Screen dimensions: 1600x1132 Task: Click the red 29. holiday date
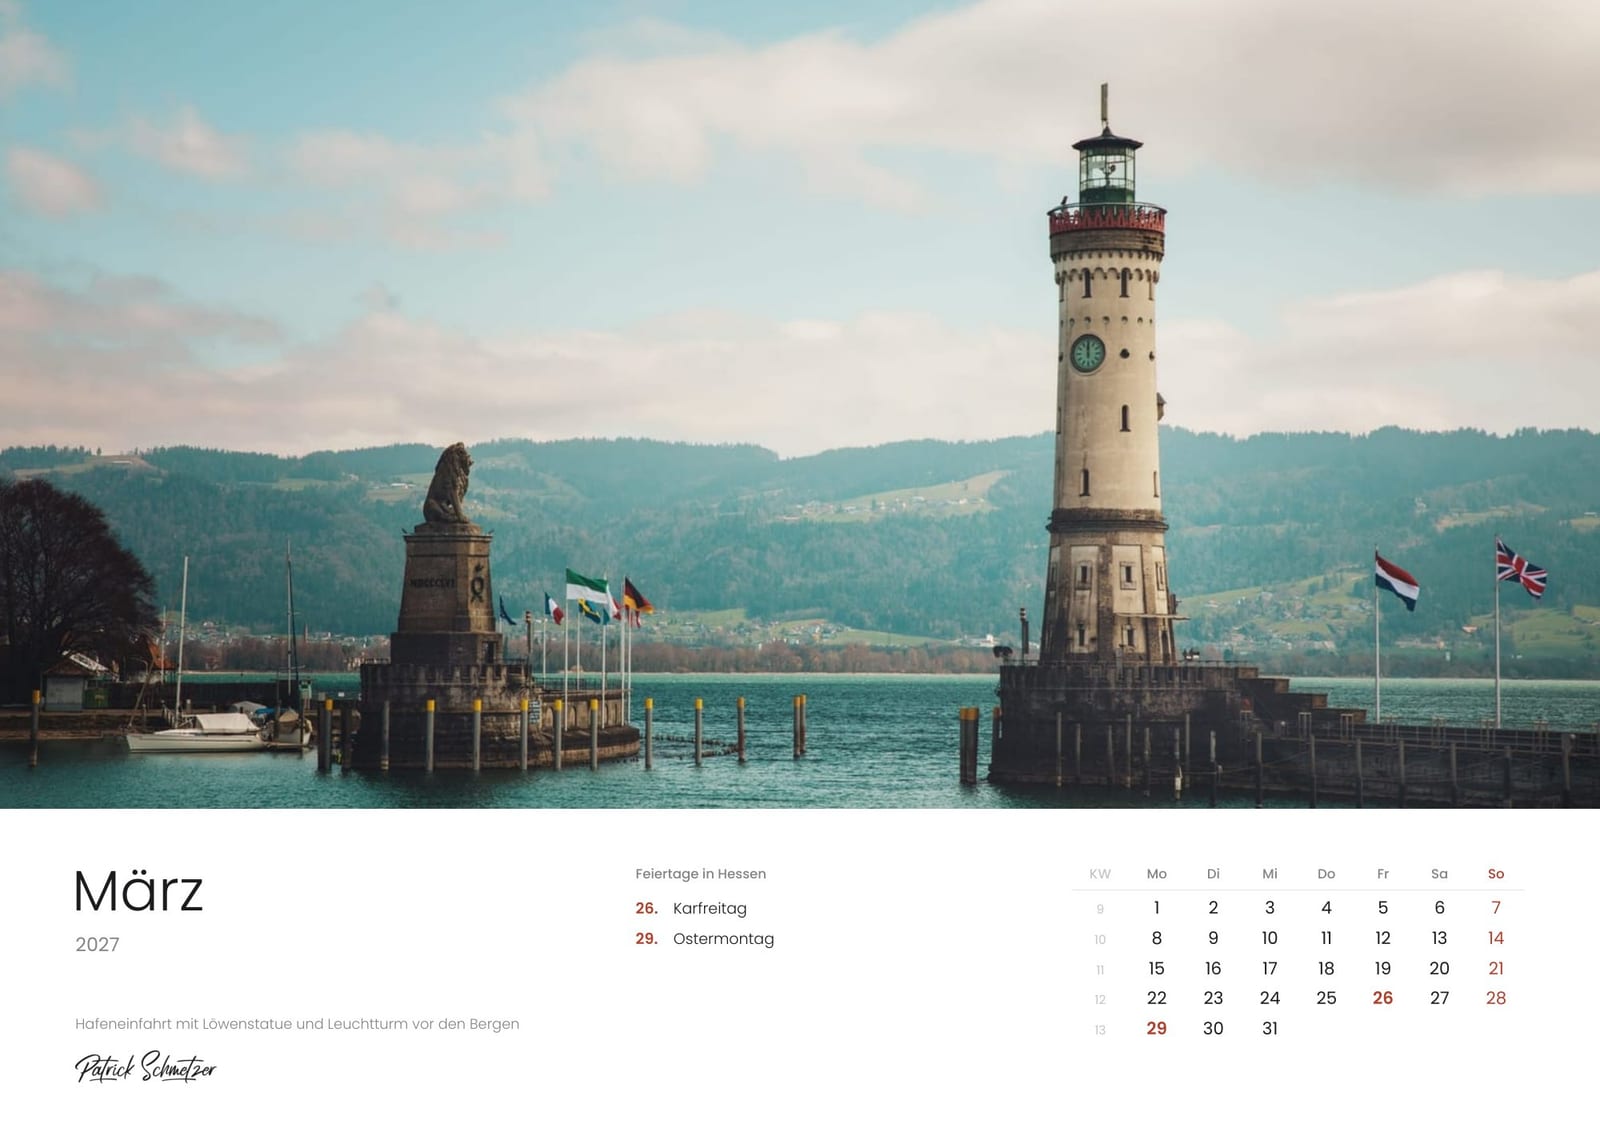tap(646, 939)
